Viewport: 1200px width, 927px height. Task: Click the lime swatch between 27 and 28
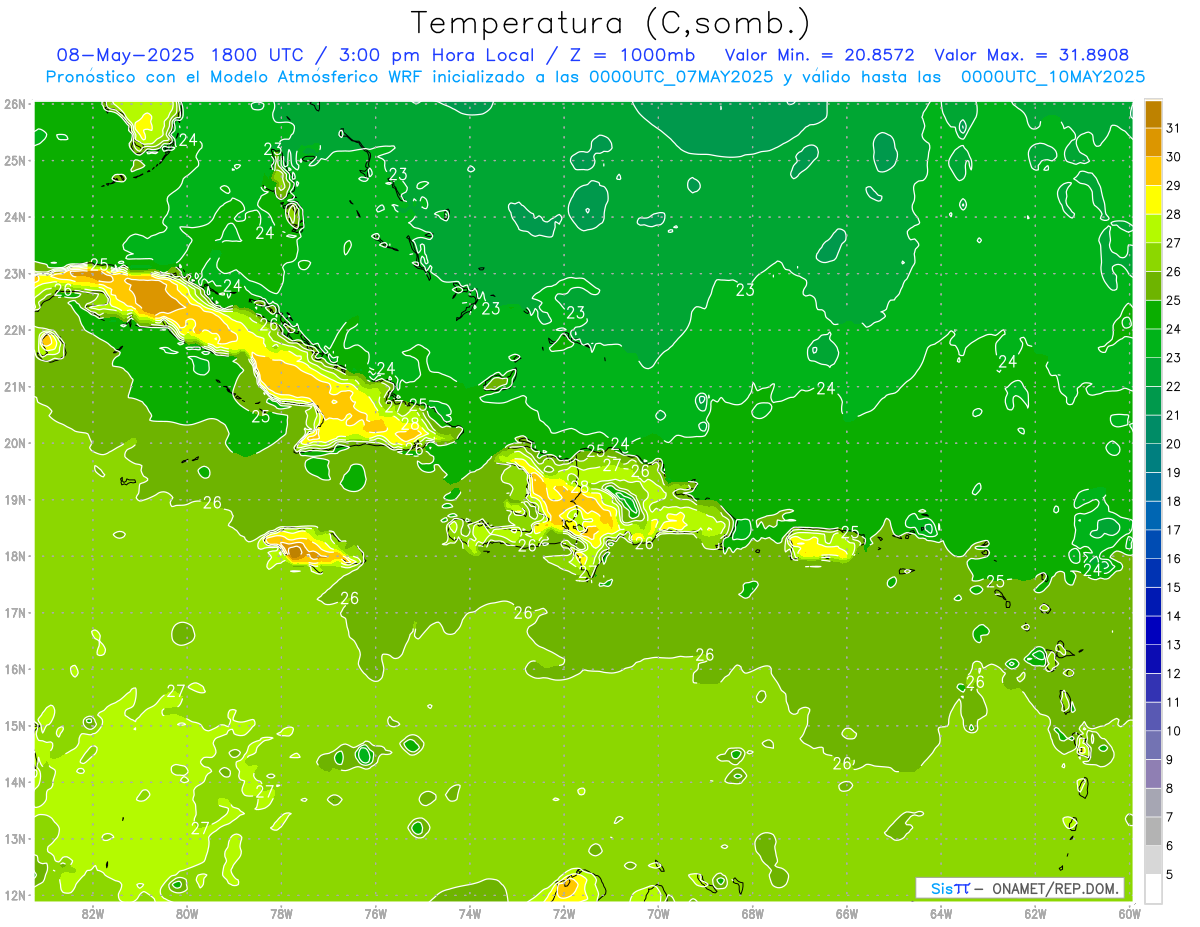pos(1153,229)
